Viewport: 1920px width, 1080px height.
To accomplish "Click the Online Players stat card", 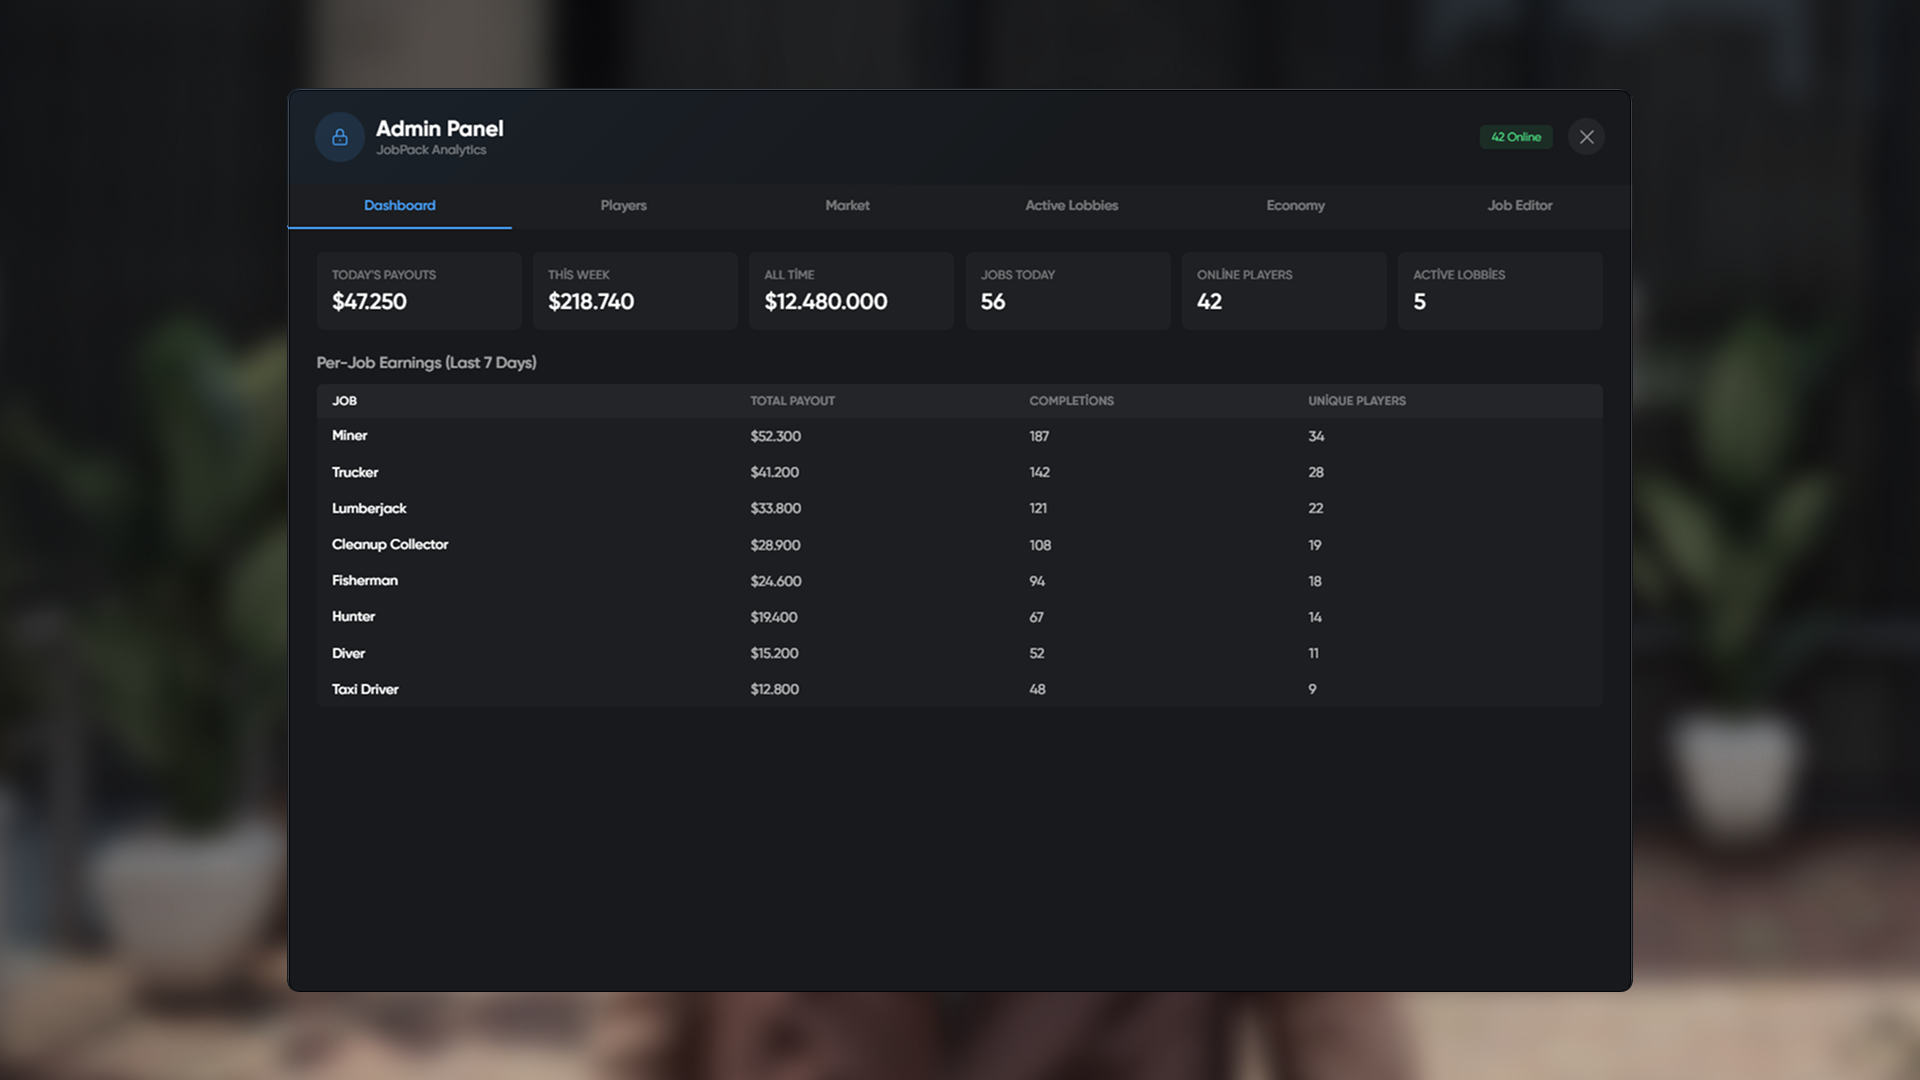I will tap(1283, 290).
